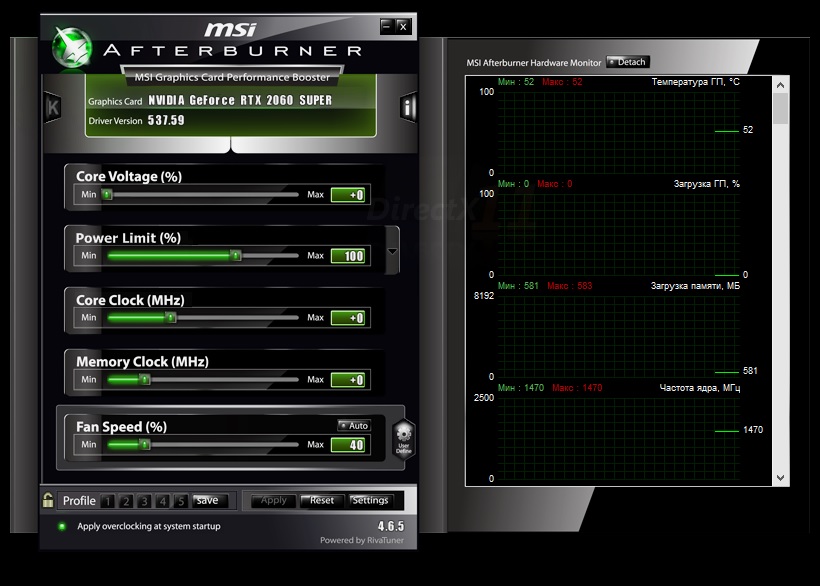Click the Частота ядра, МГц graph label
820x586 pixels.
700,388
